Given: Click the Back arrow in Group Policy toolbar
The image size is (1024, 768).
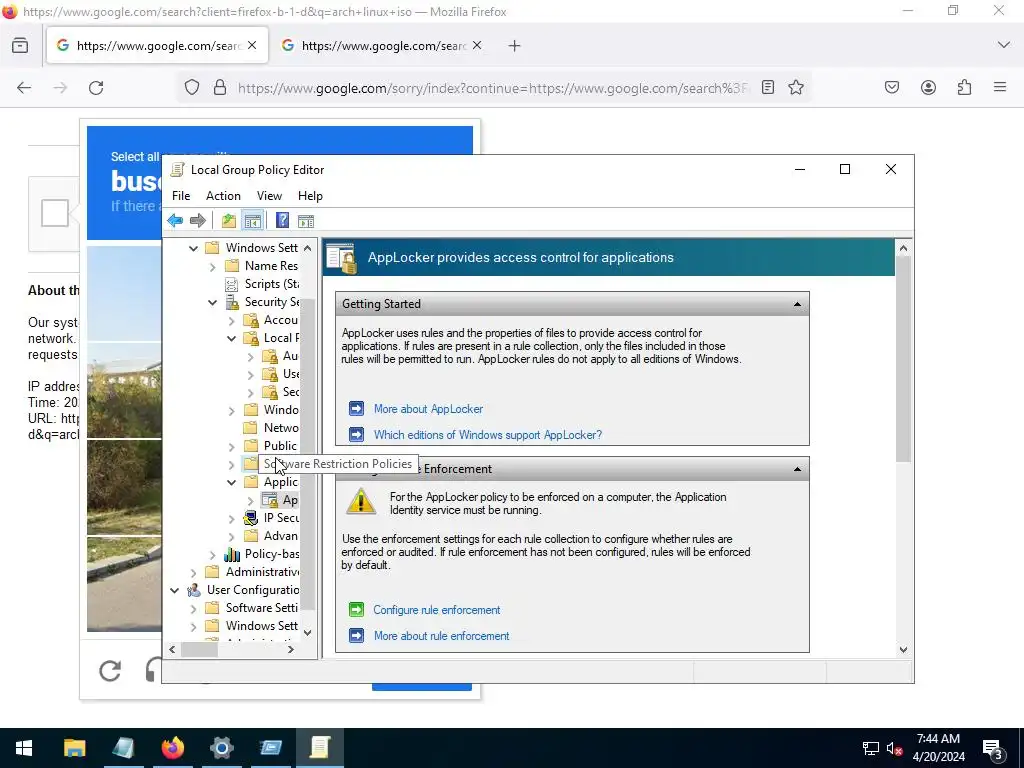Looking at the screenshot, I should [175, 221].
